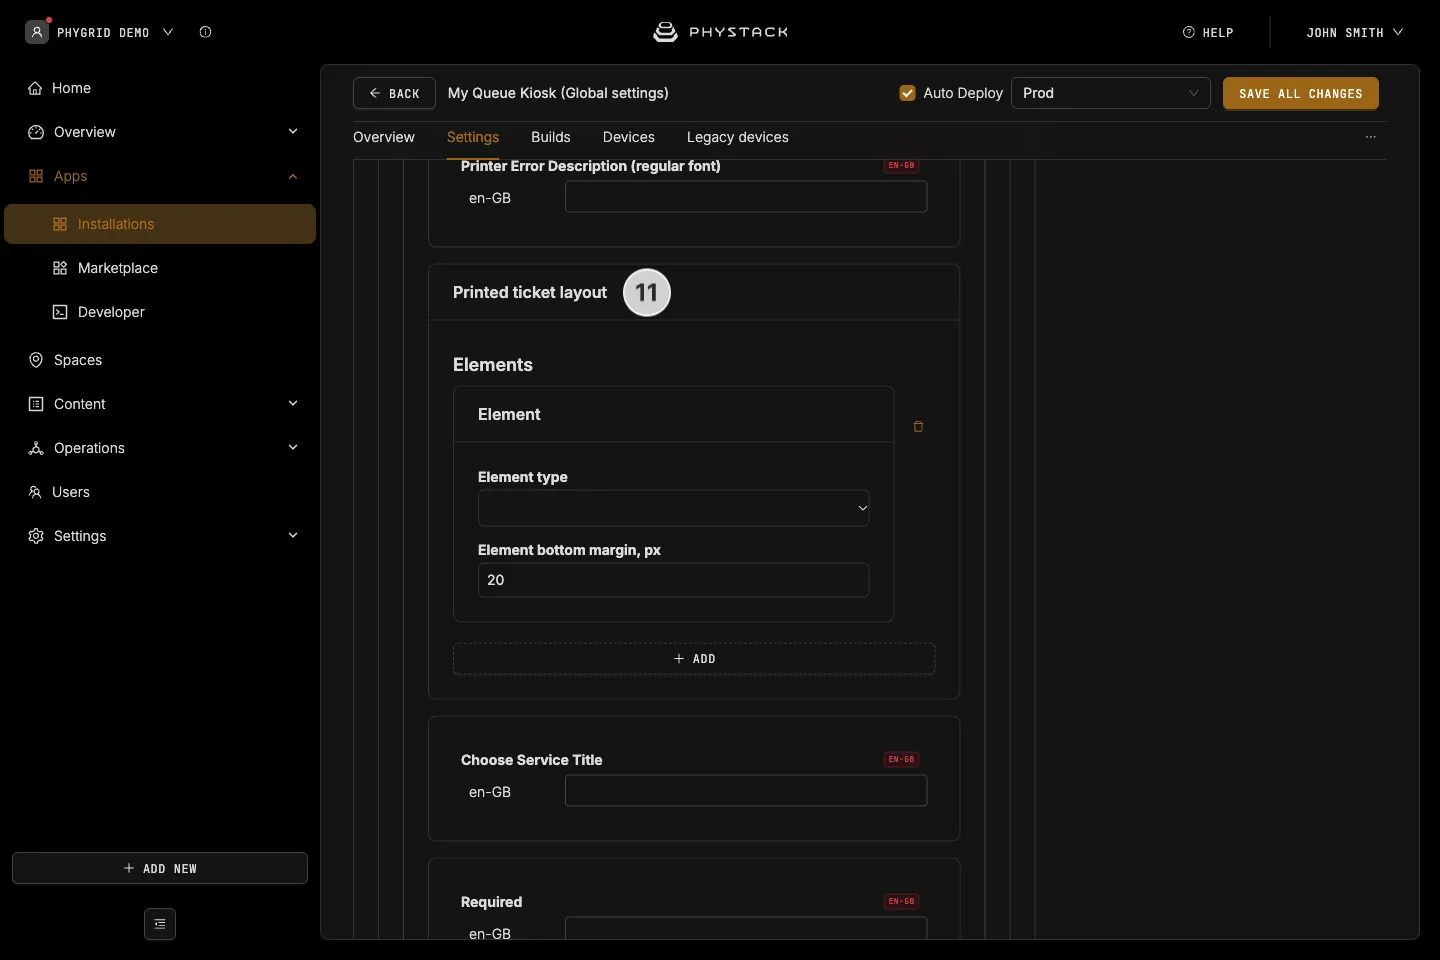Image resolution: width=1440 pixels, height=960 pixels.
Task: Click the Phygrid Demo avatar icon
Action: coord(37,32)
